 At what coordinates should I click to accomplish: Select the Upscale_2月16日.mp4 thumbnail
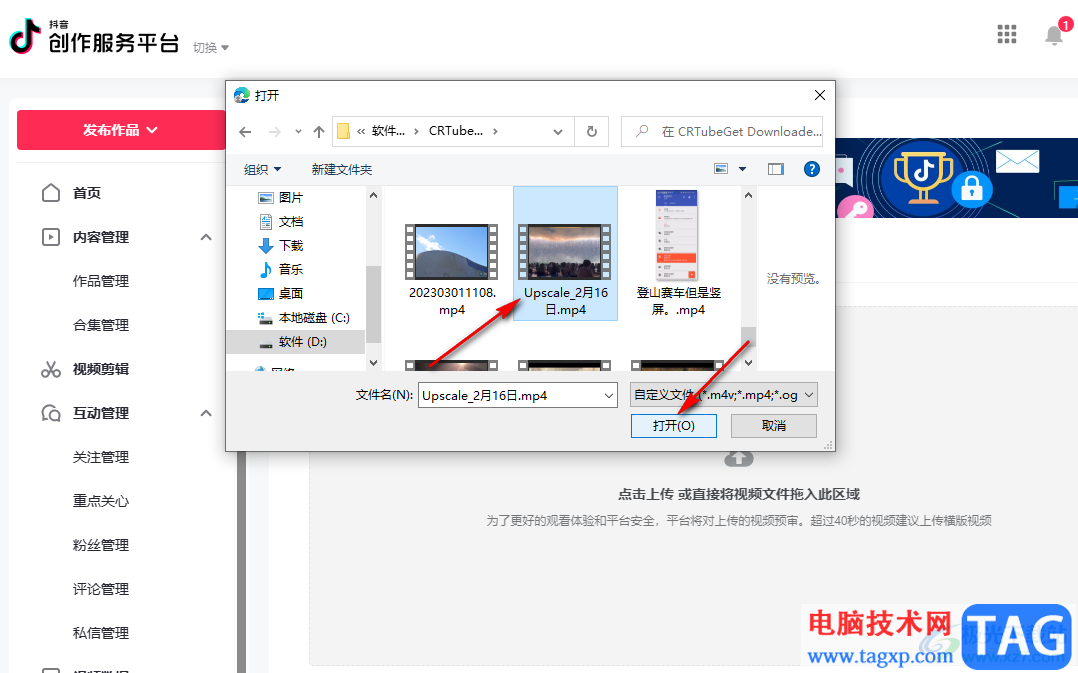pyautogui.click(x=564, y=252)
